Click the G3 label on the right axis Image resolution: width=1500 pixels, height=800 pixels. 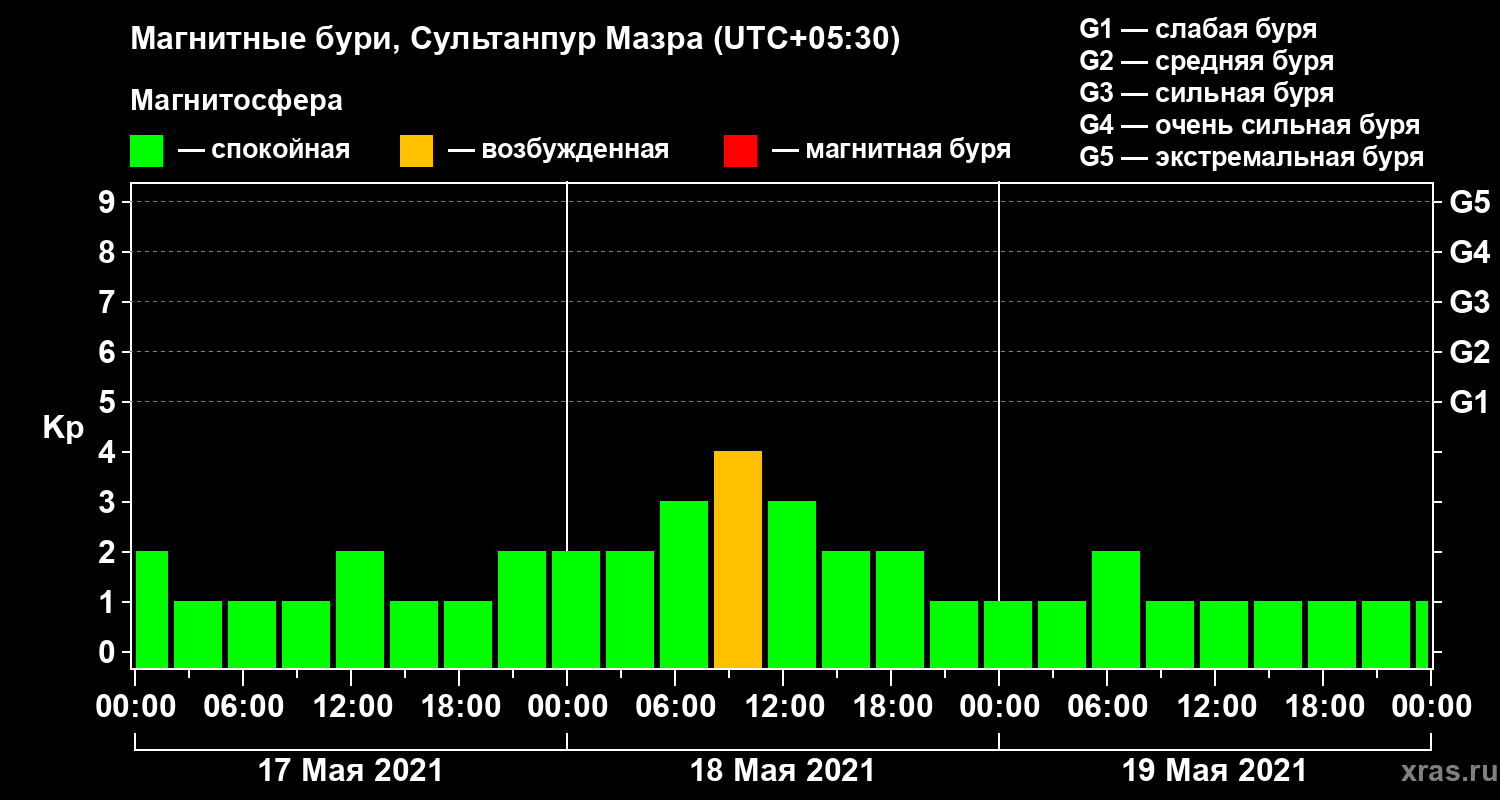[x=1469, y=303]
